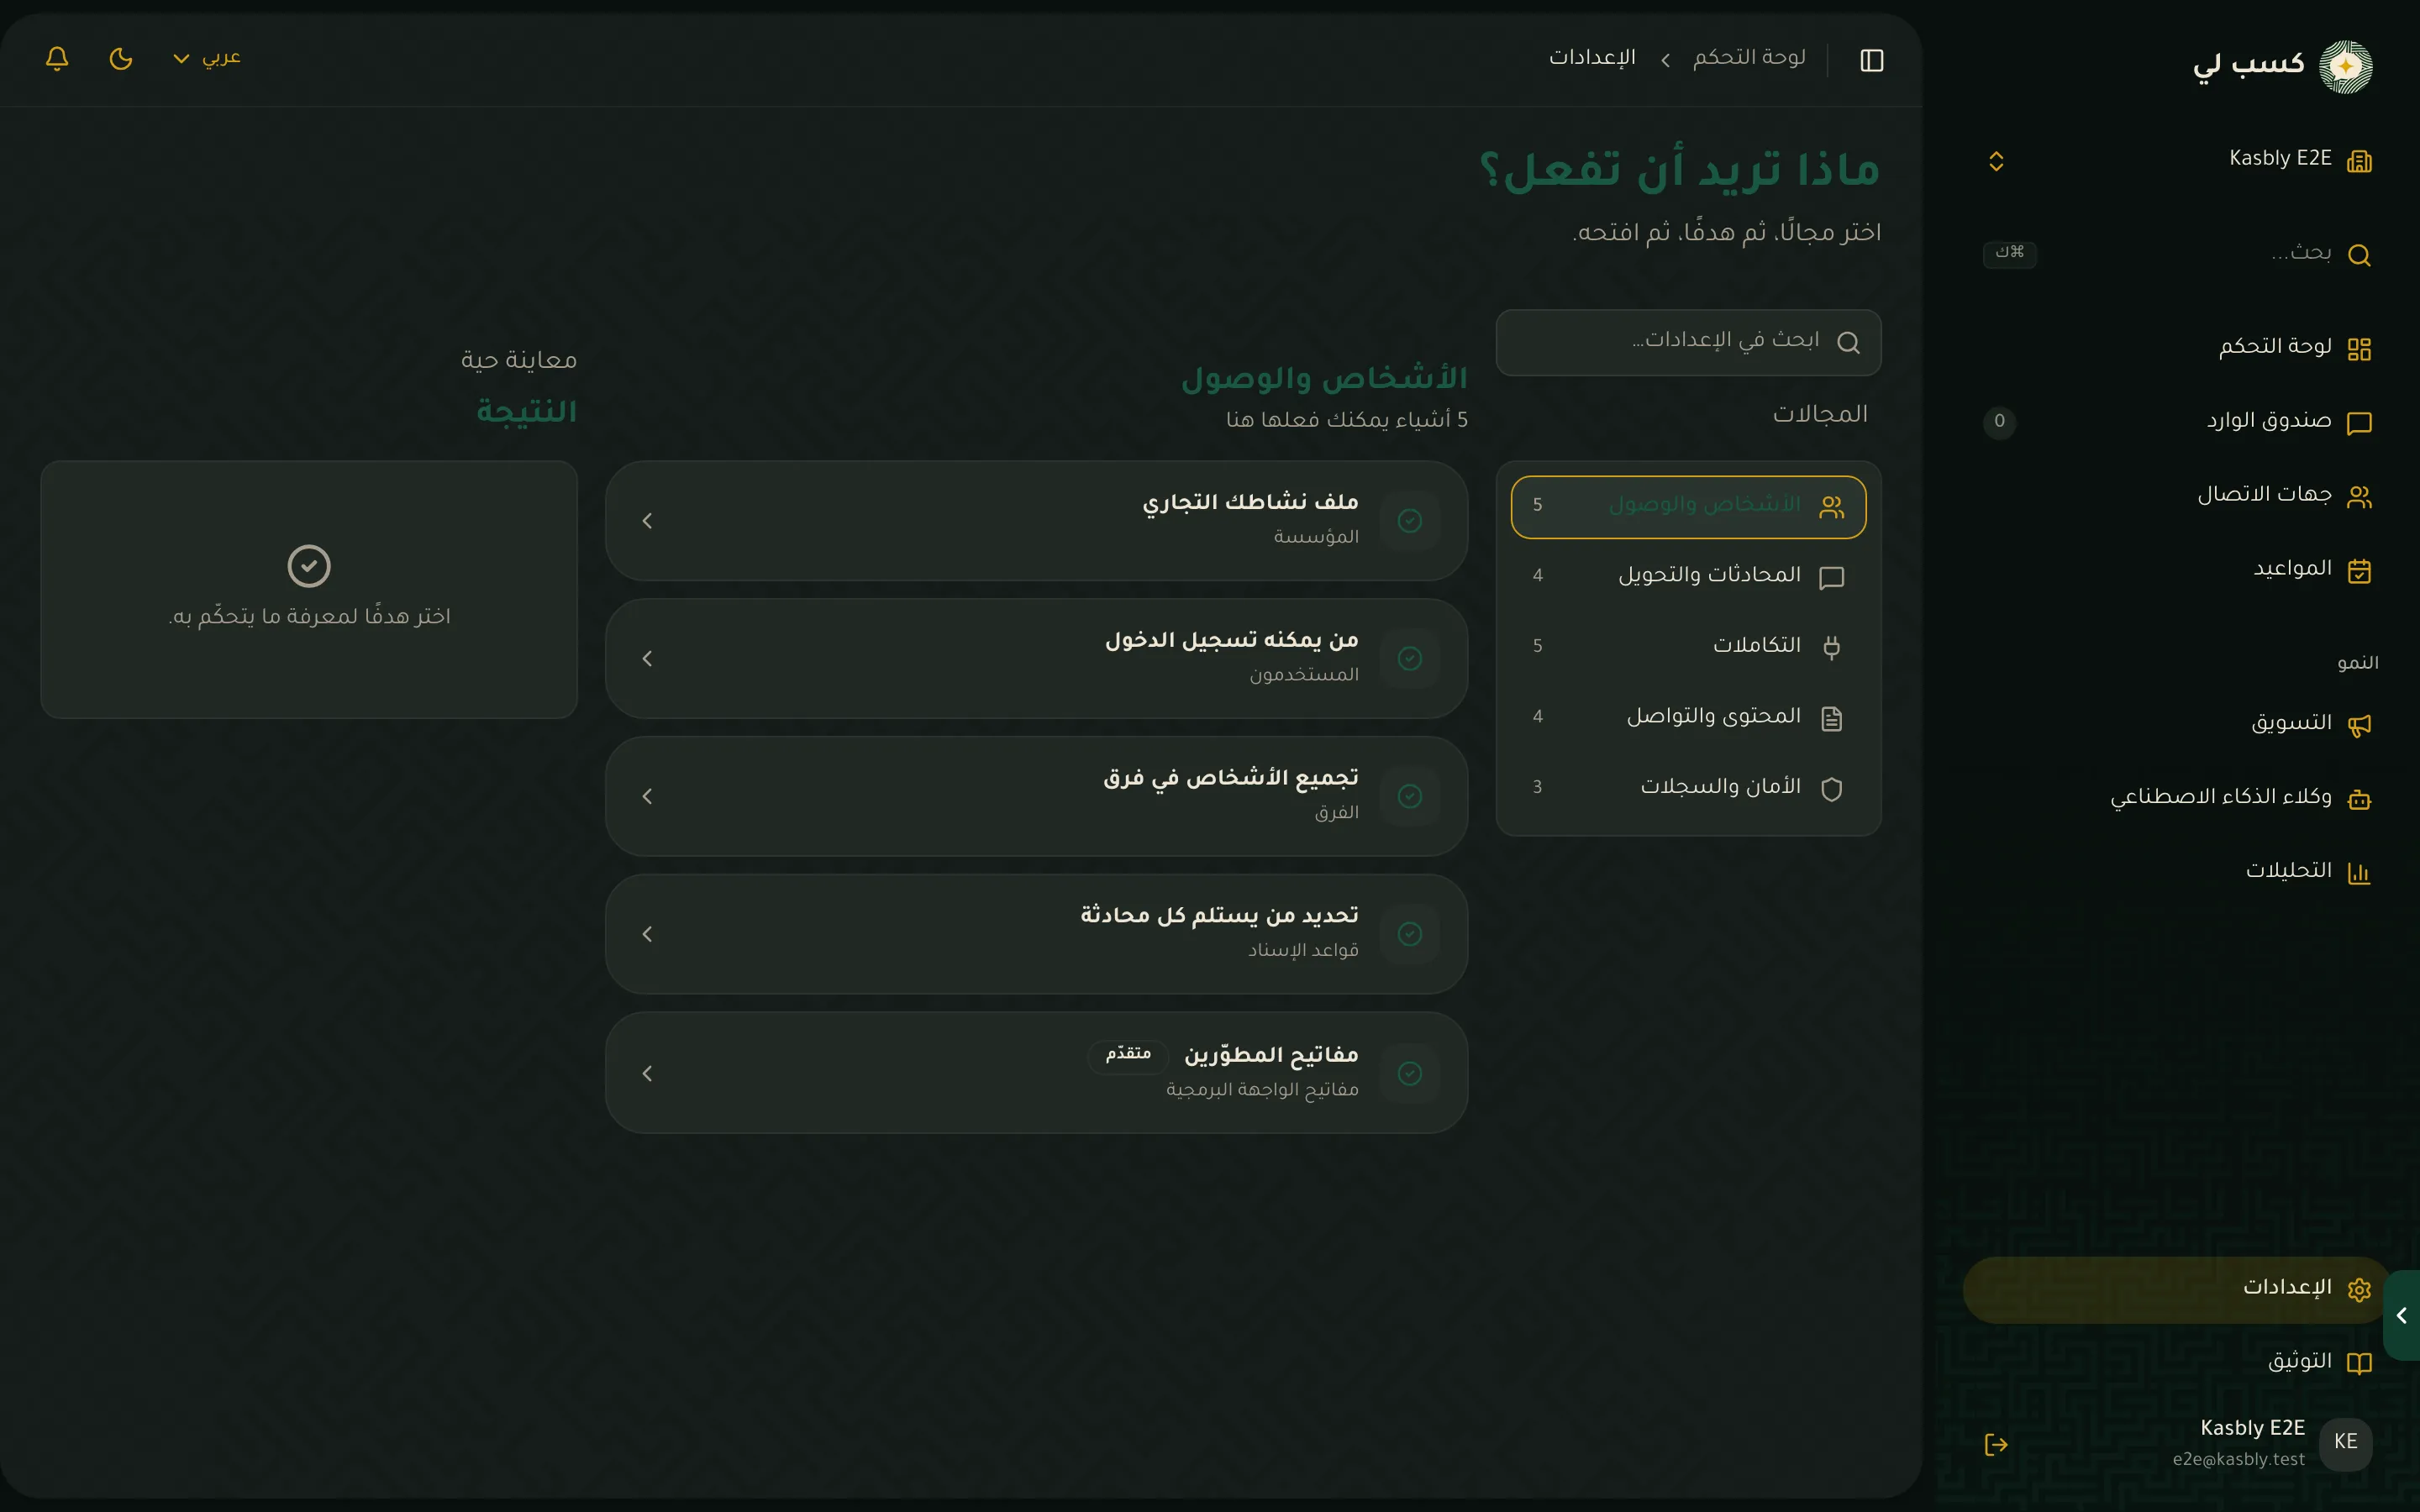Click the inbox message icon

2359,423
